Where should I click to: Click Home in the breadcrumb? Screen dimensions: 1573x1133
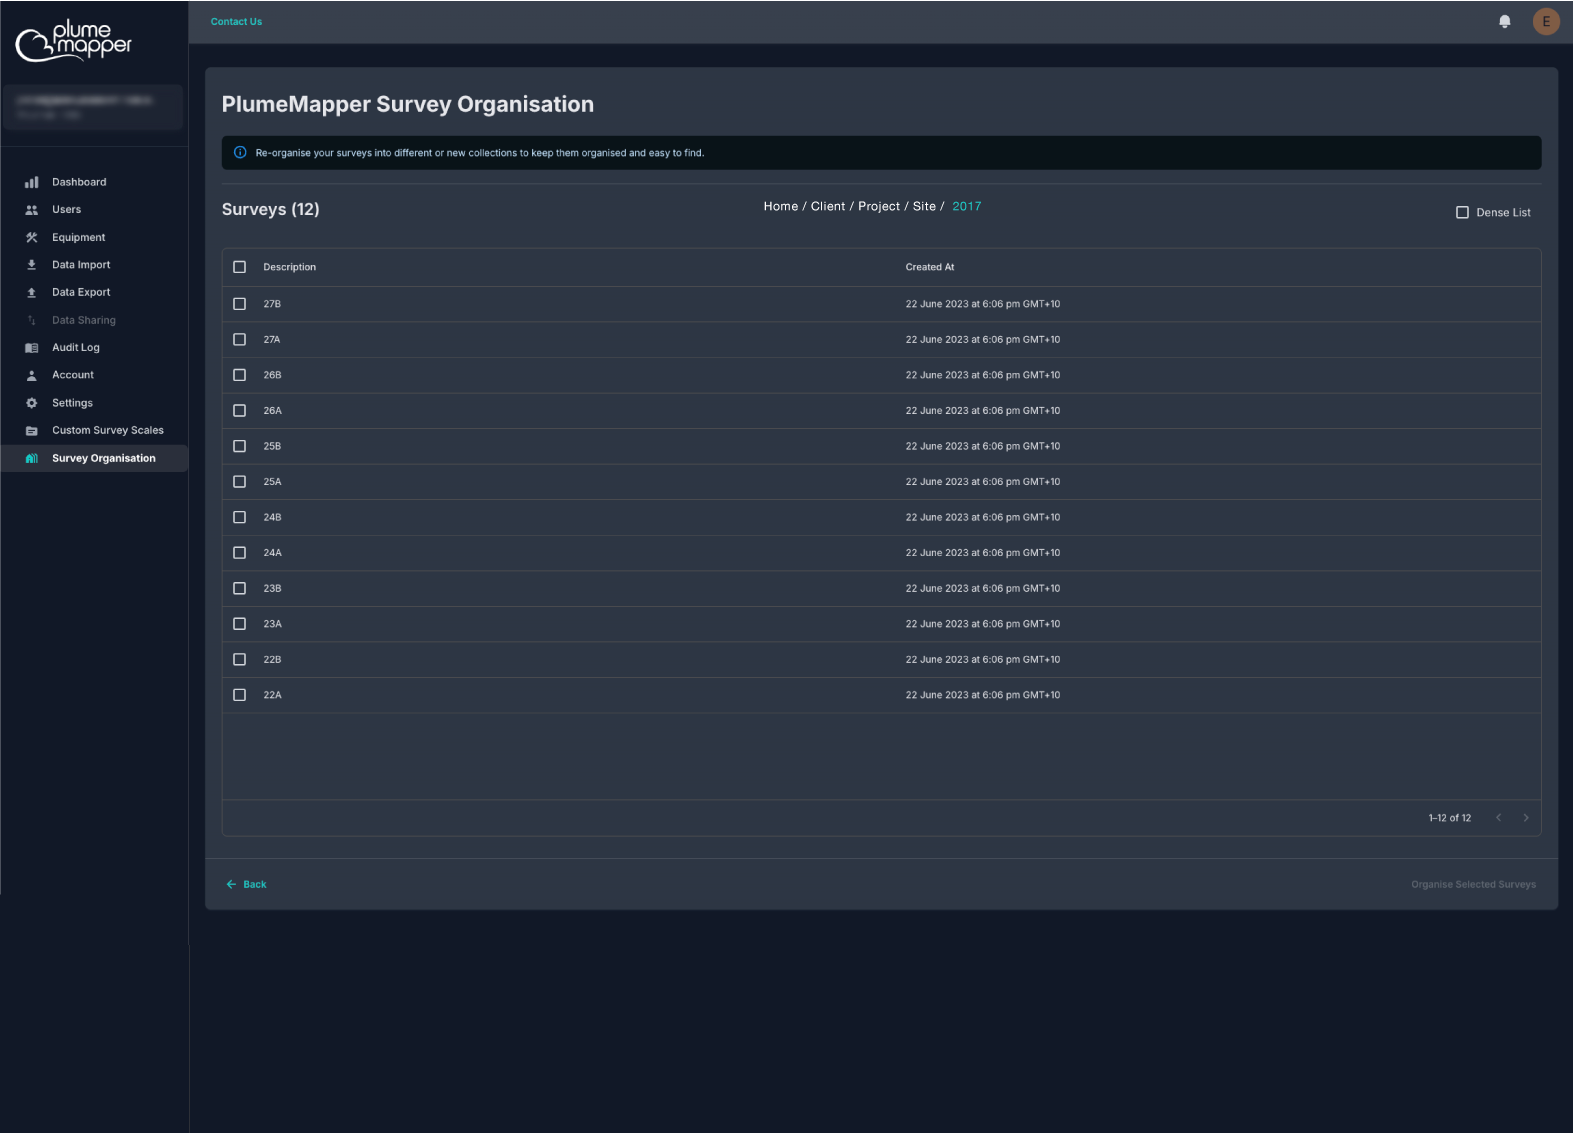781,207
